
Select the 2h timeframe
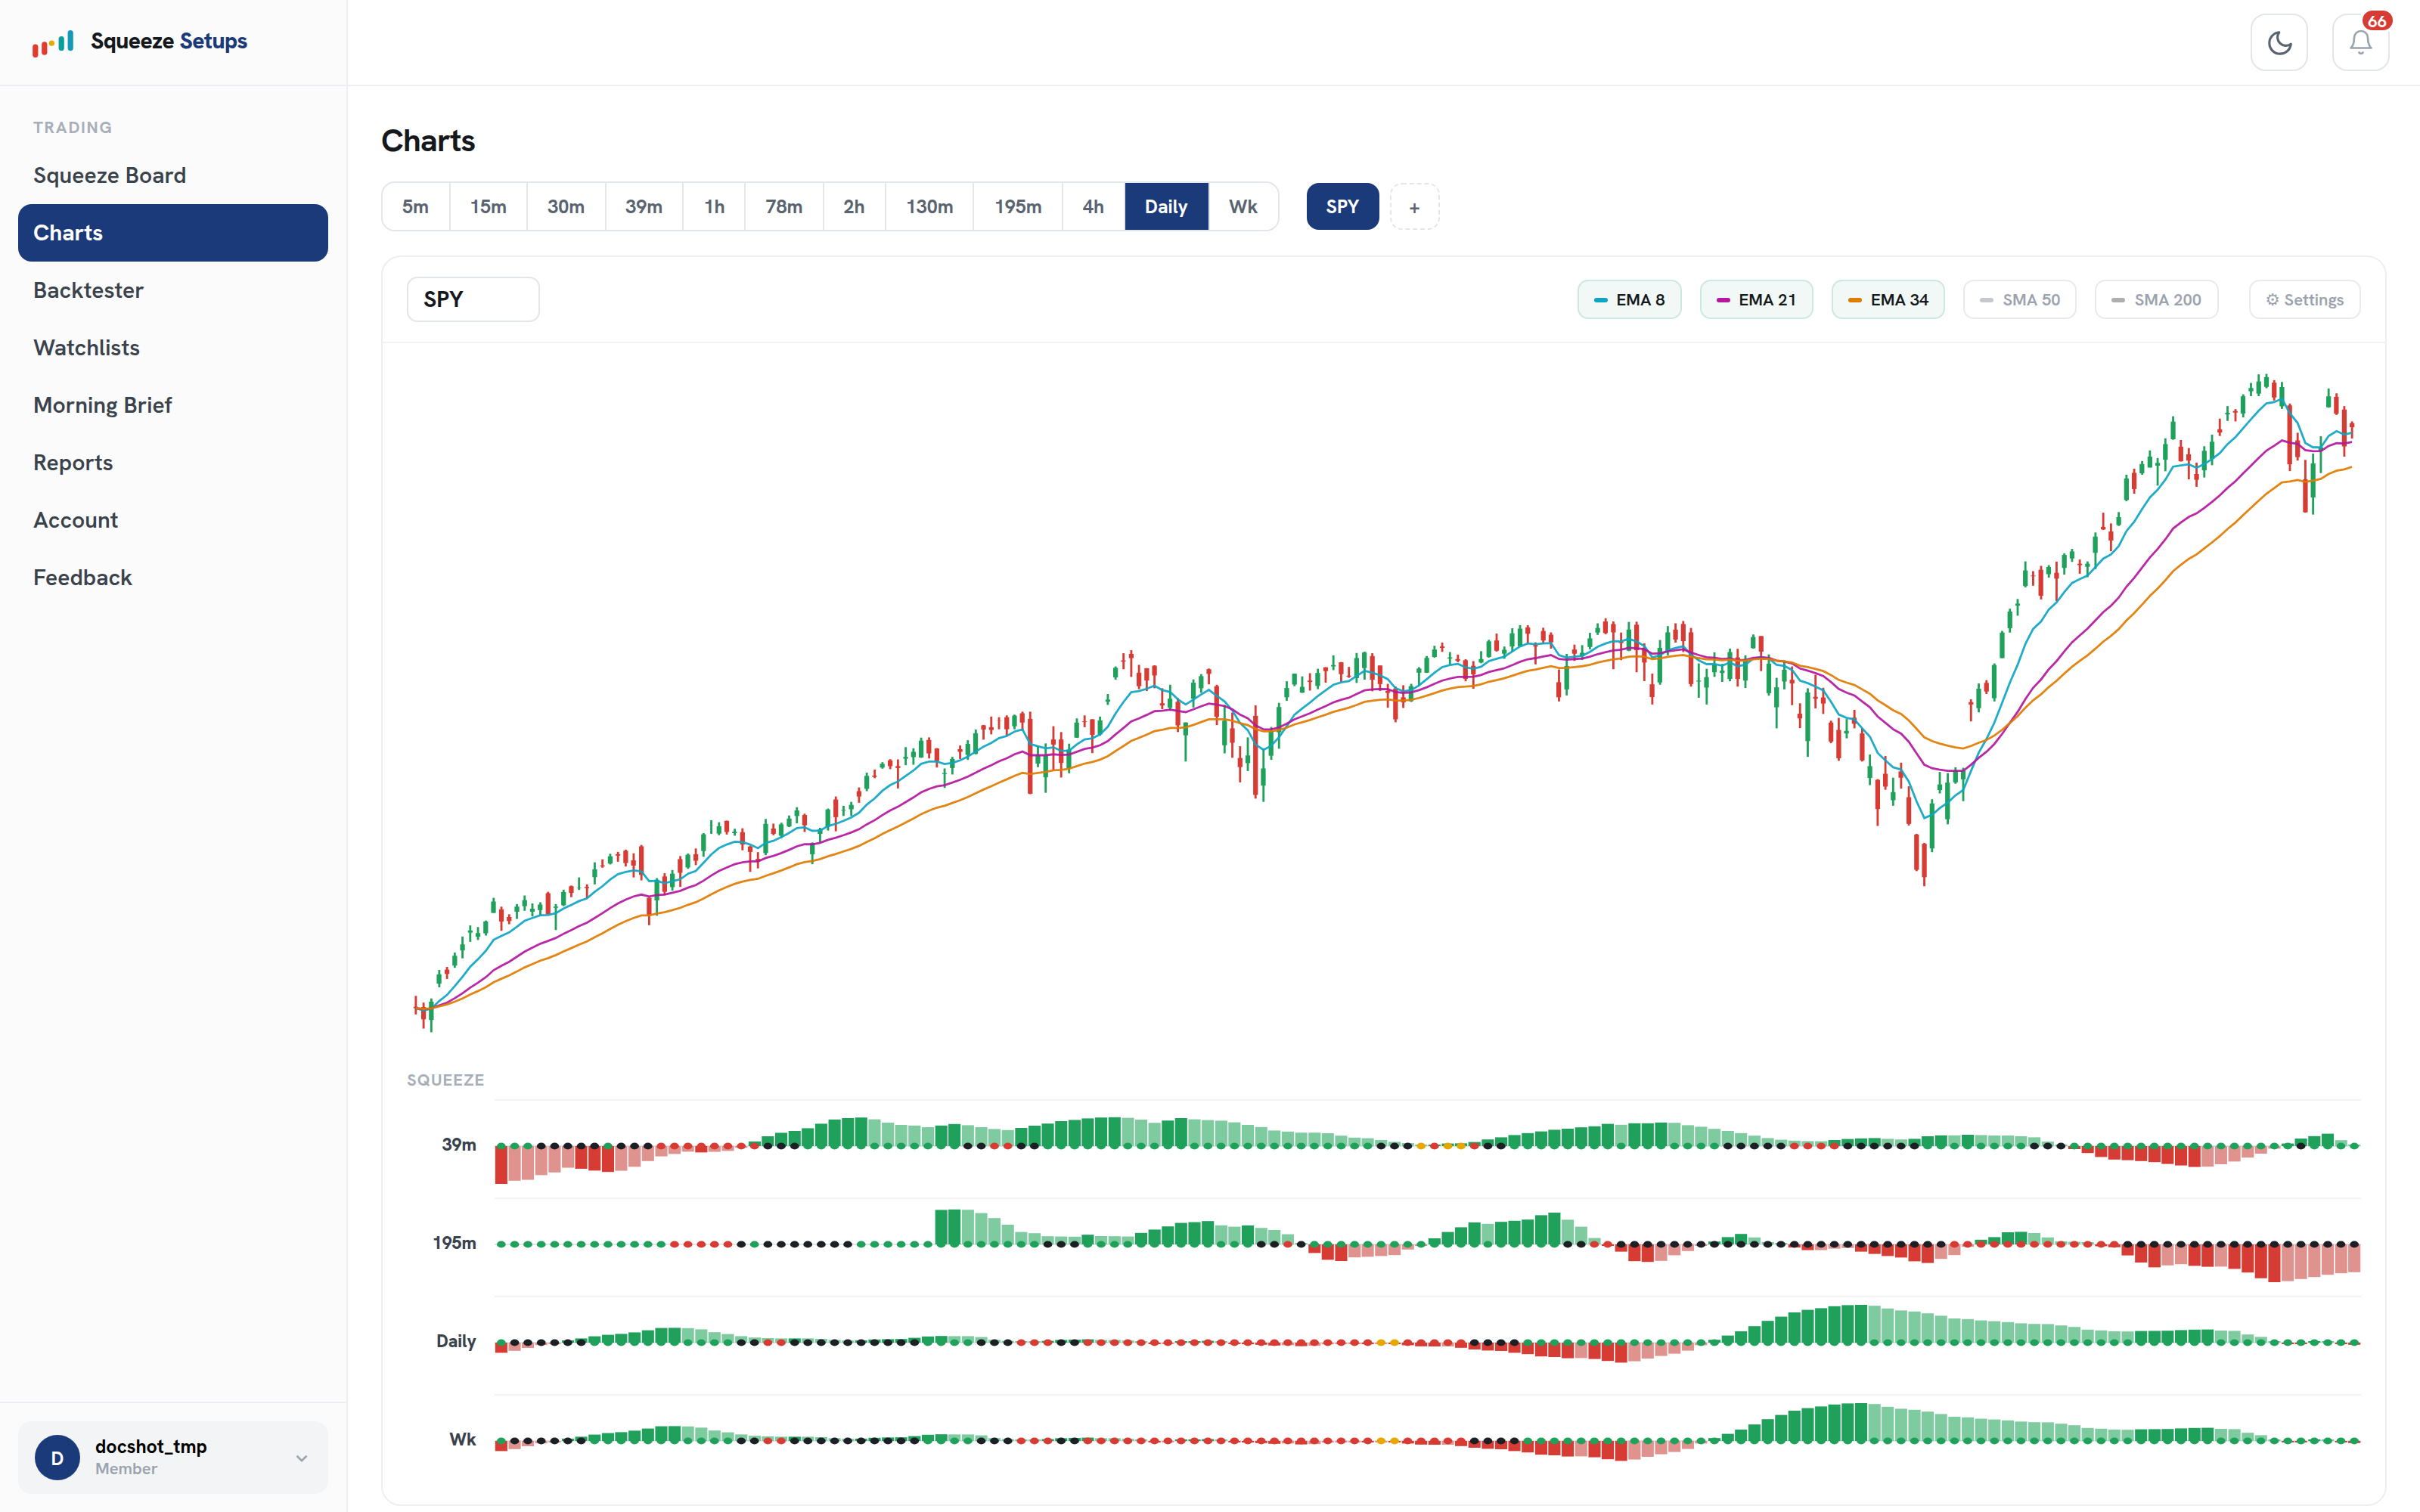pos(854,206)
